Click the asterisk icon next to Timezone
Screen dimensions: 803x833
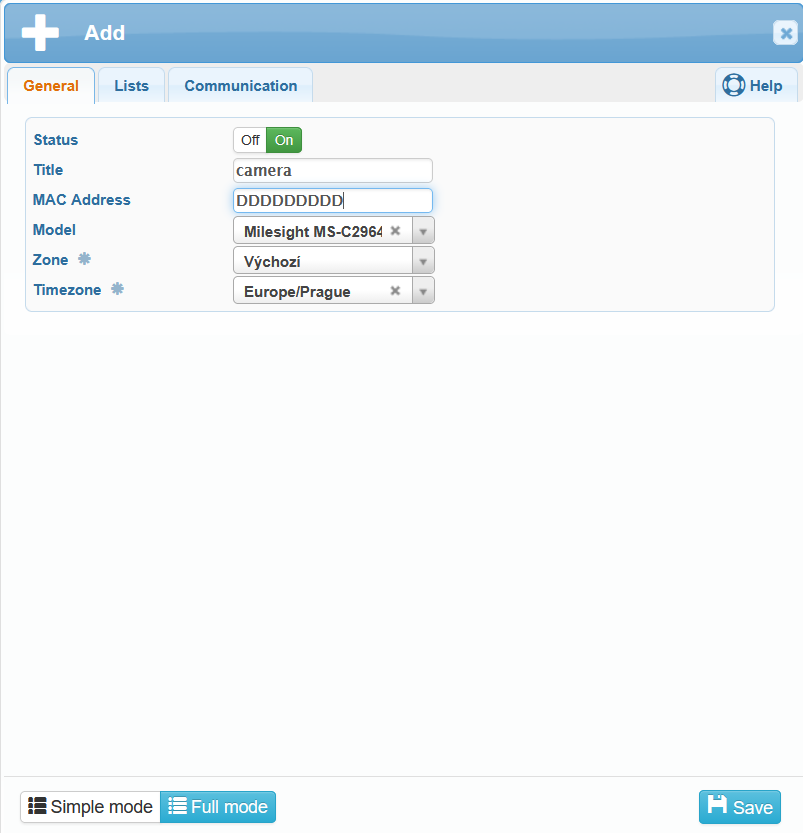[117, 289]
